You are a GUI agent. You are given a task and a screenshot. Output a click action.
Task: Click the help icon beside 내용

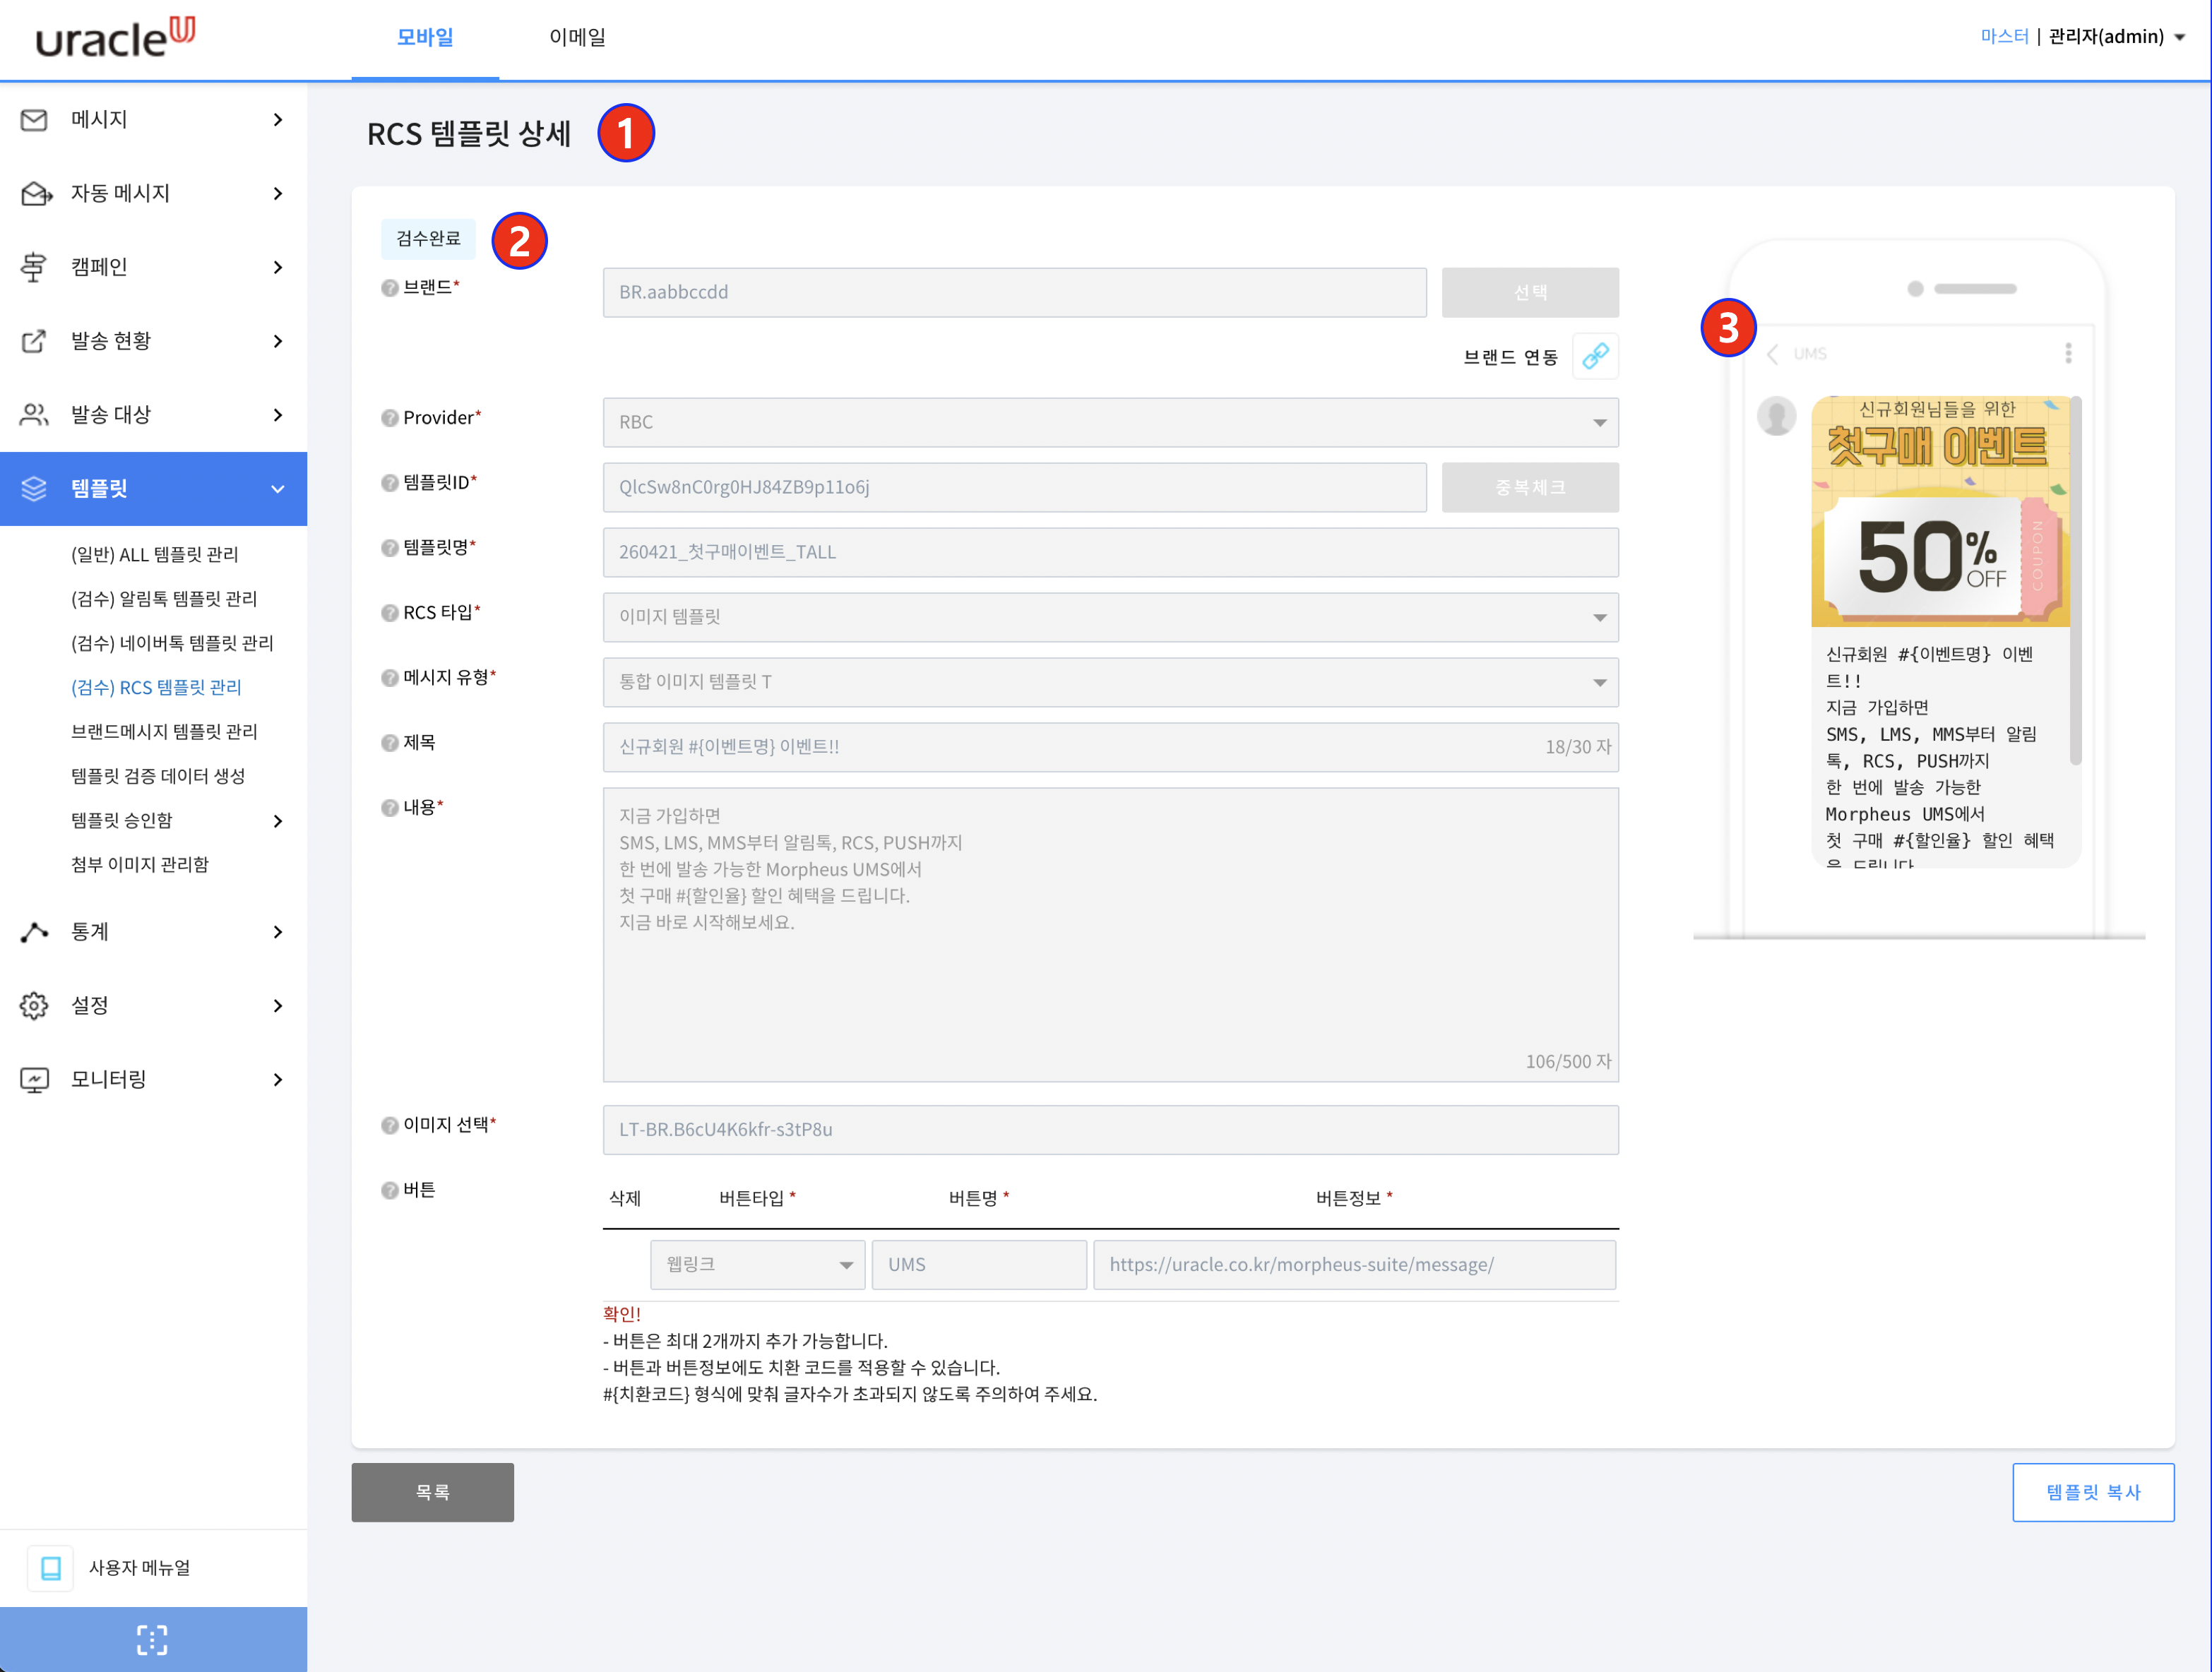(390, 808)
